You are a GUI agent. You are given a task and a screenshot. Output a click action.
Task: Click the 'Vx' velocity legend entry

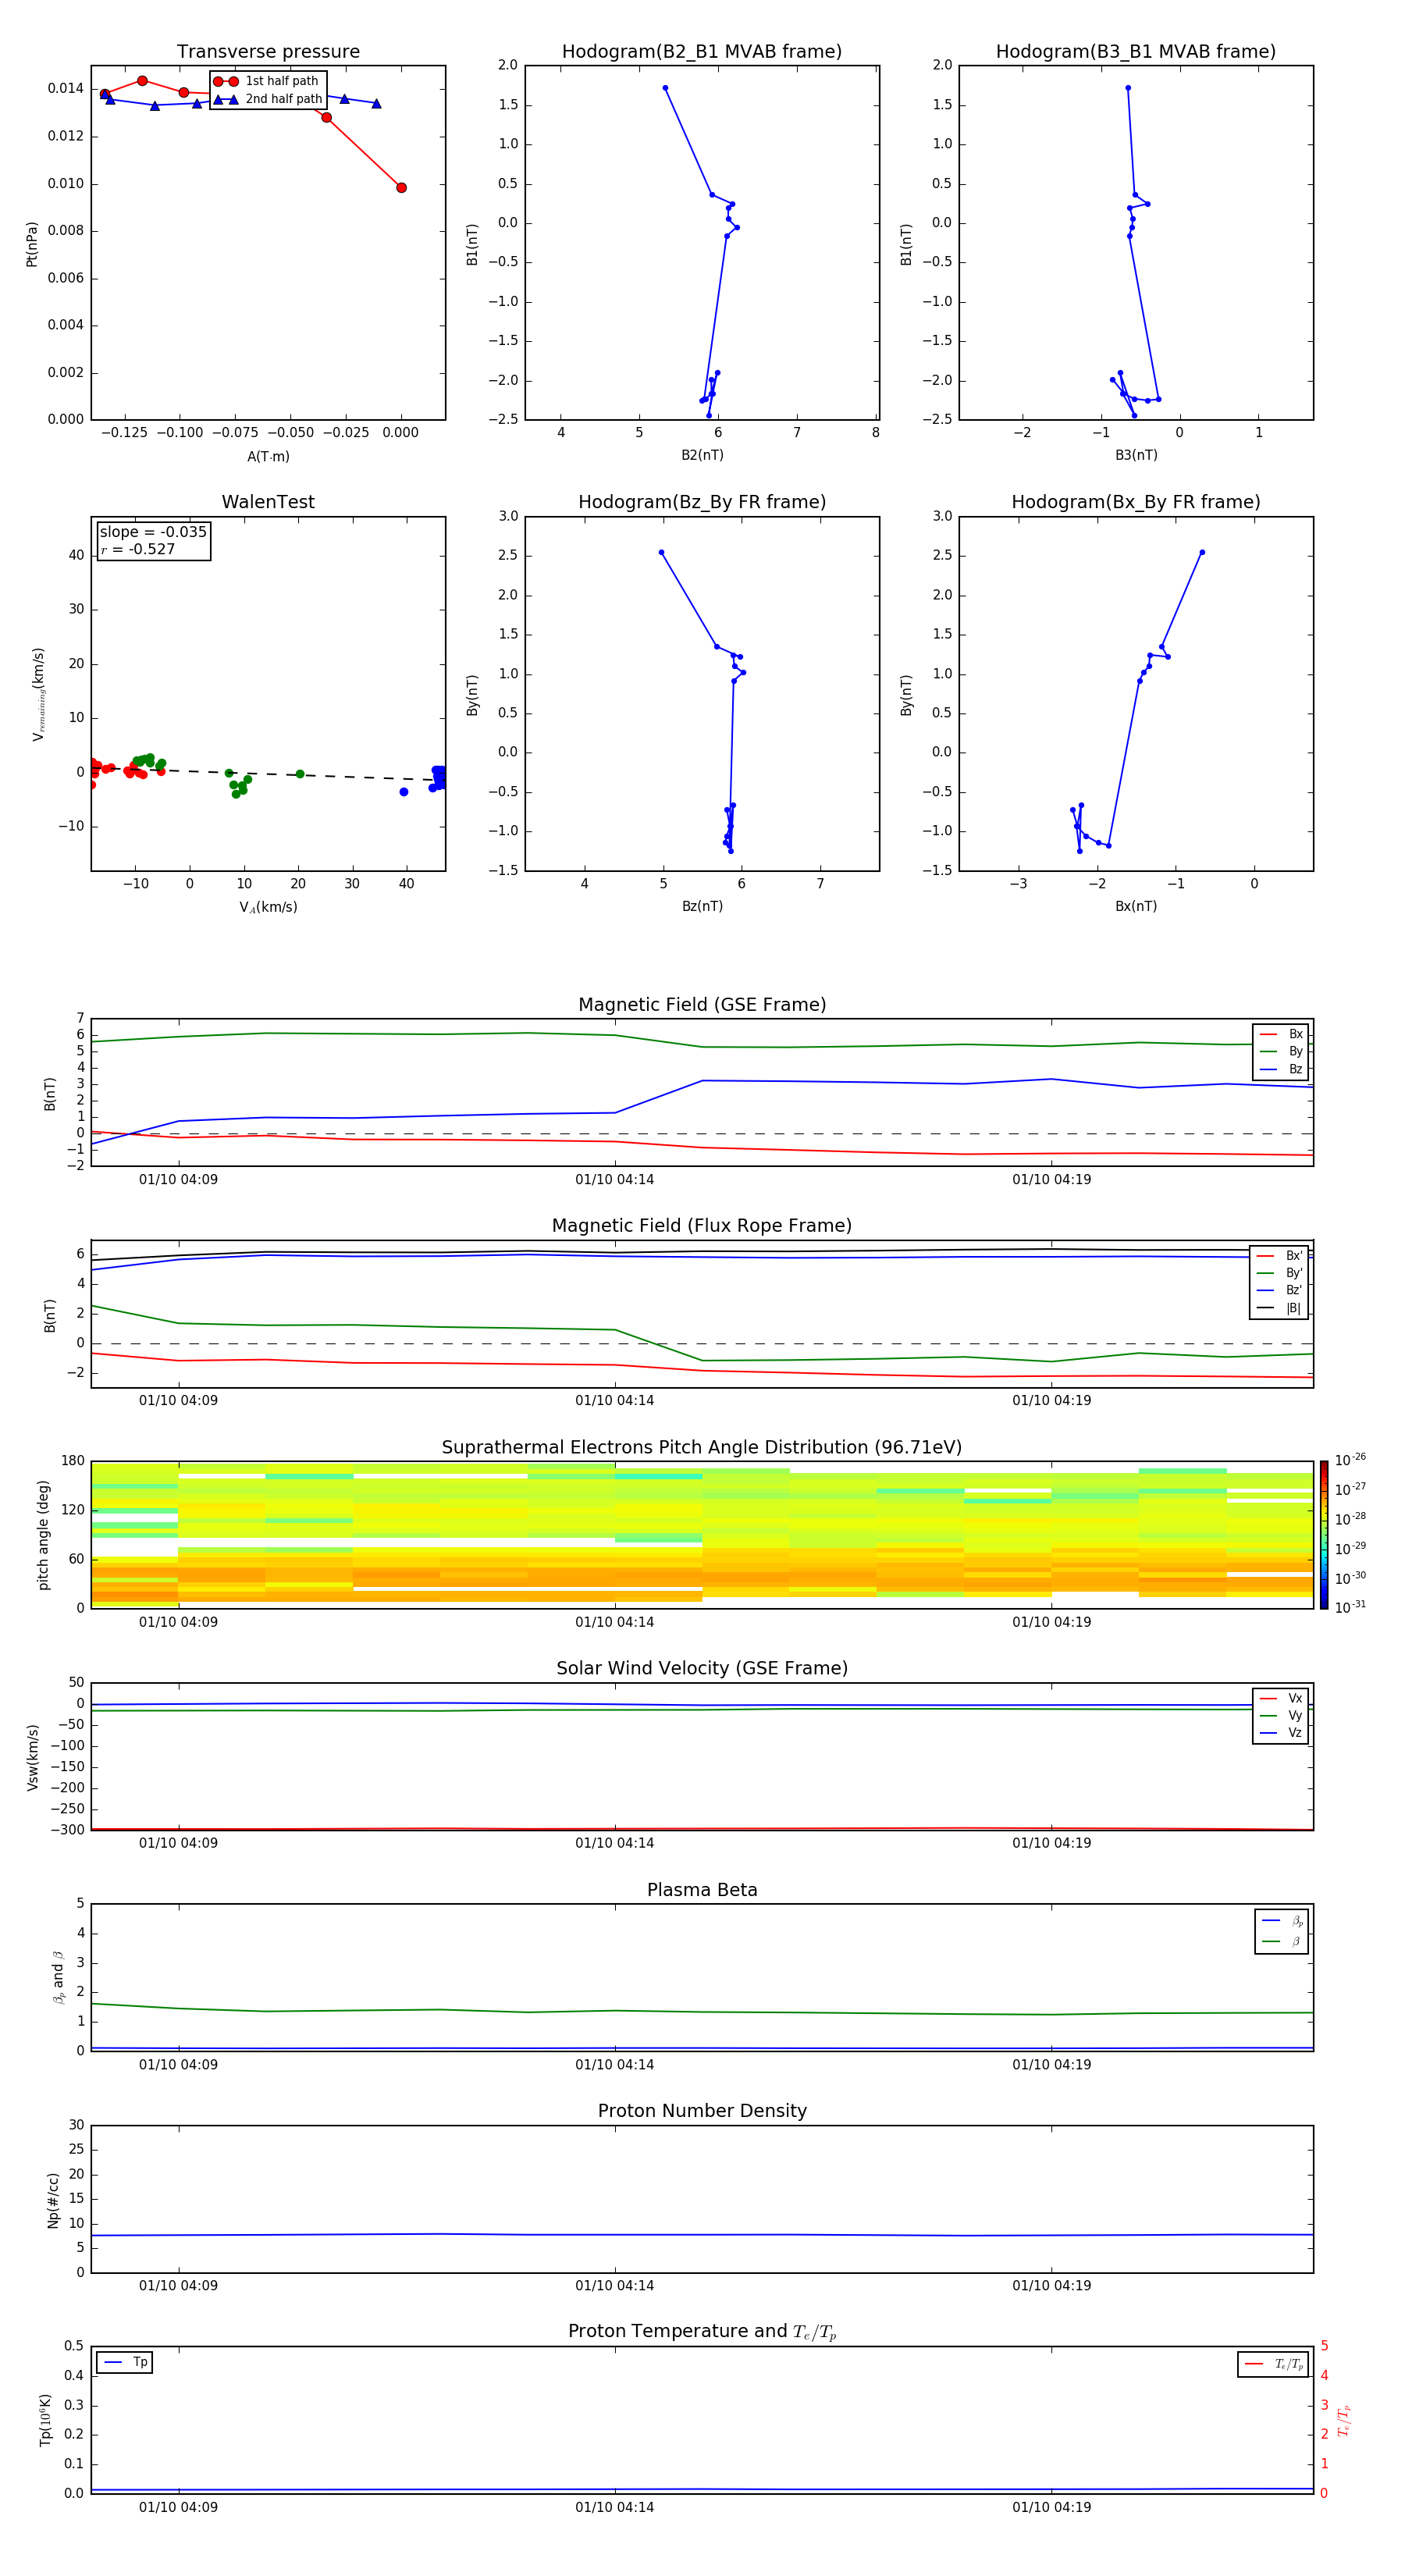pyautogui.click(x=1281, y=1698)
